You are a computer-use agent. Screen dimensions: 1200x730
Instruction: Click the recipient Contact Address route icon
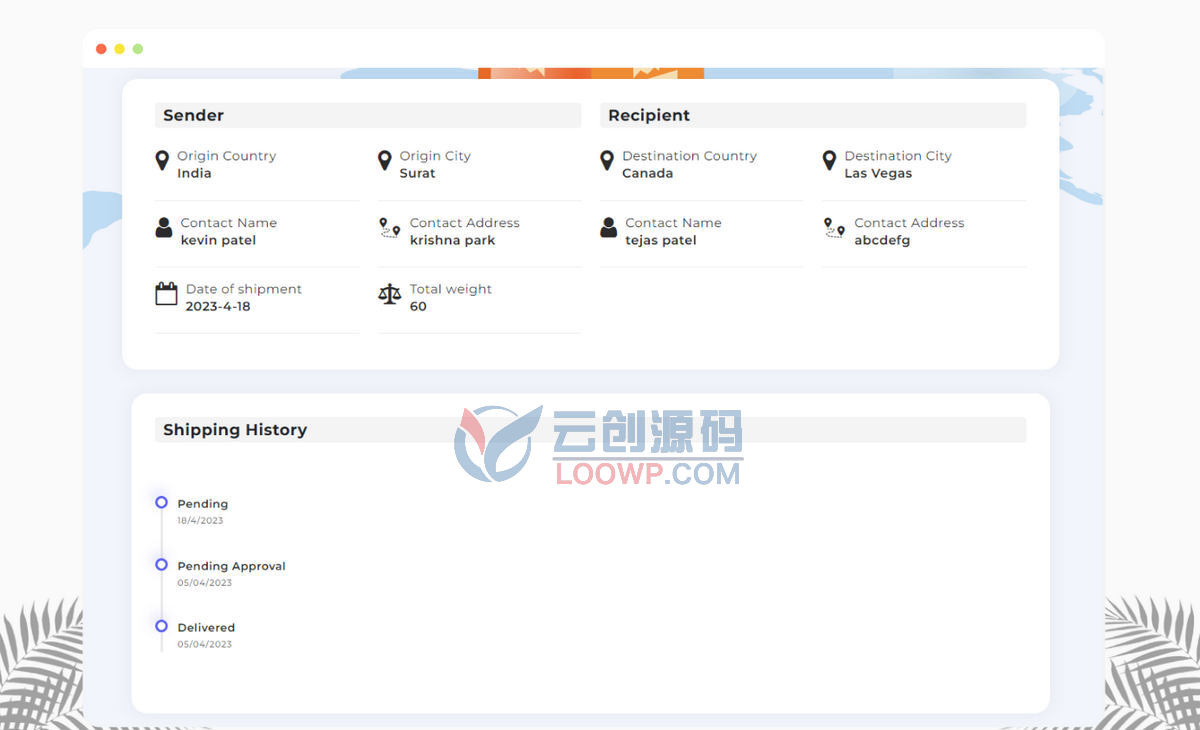click(x=834, y=229)
